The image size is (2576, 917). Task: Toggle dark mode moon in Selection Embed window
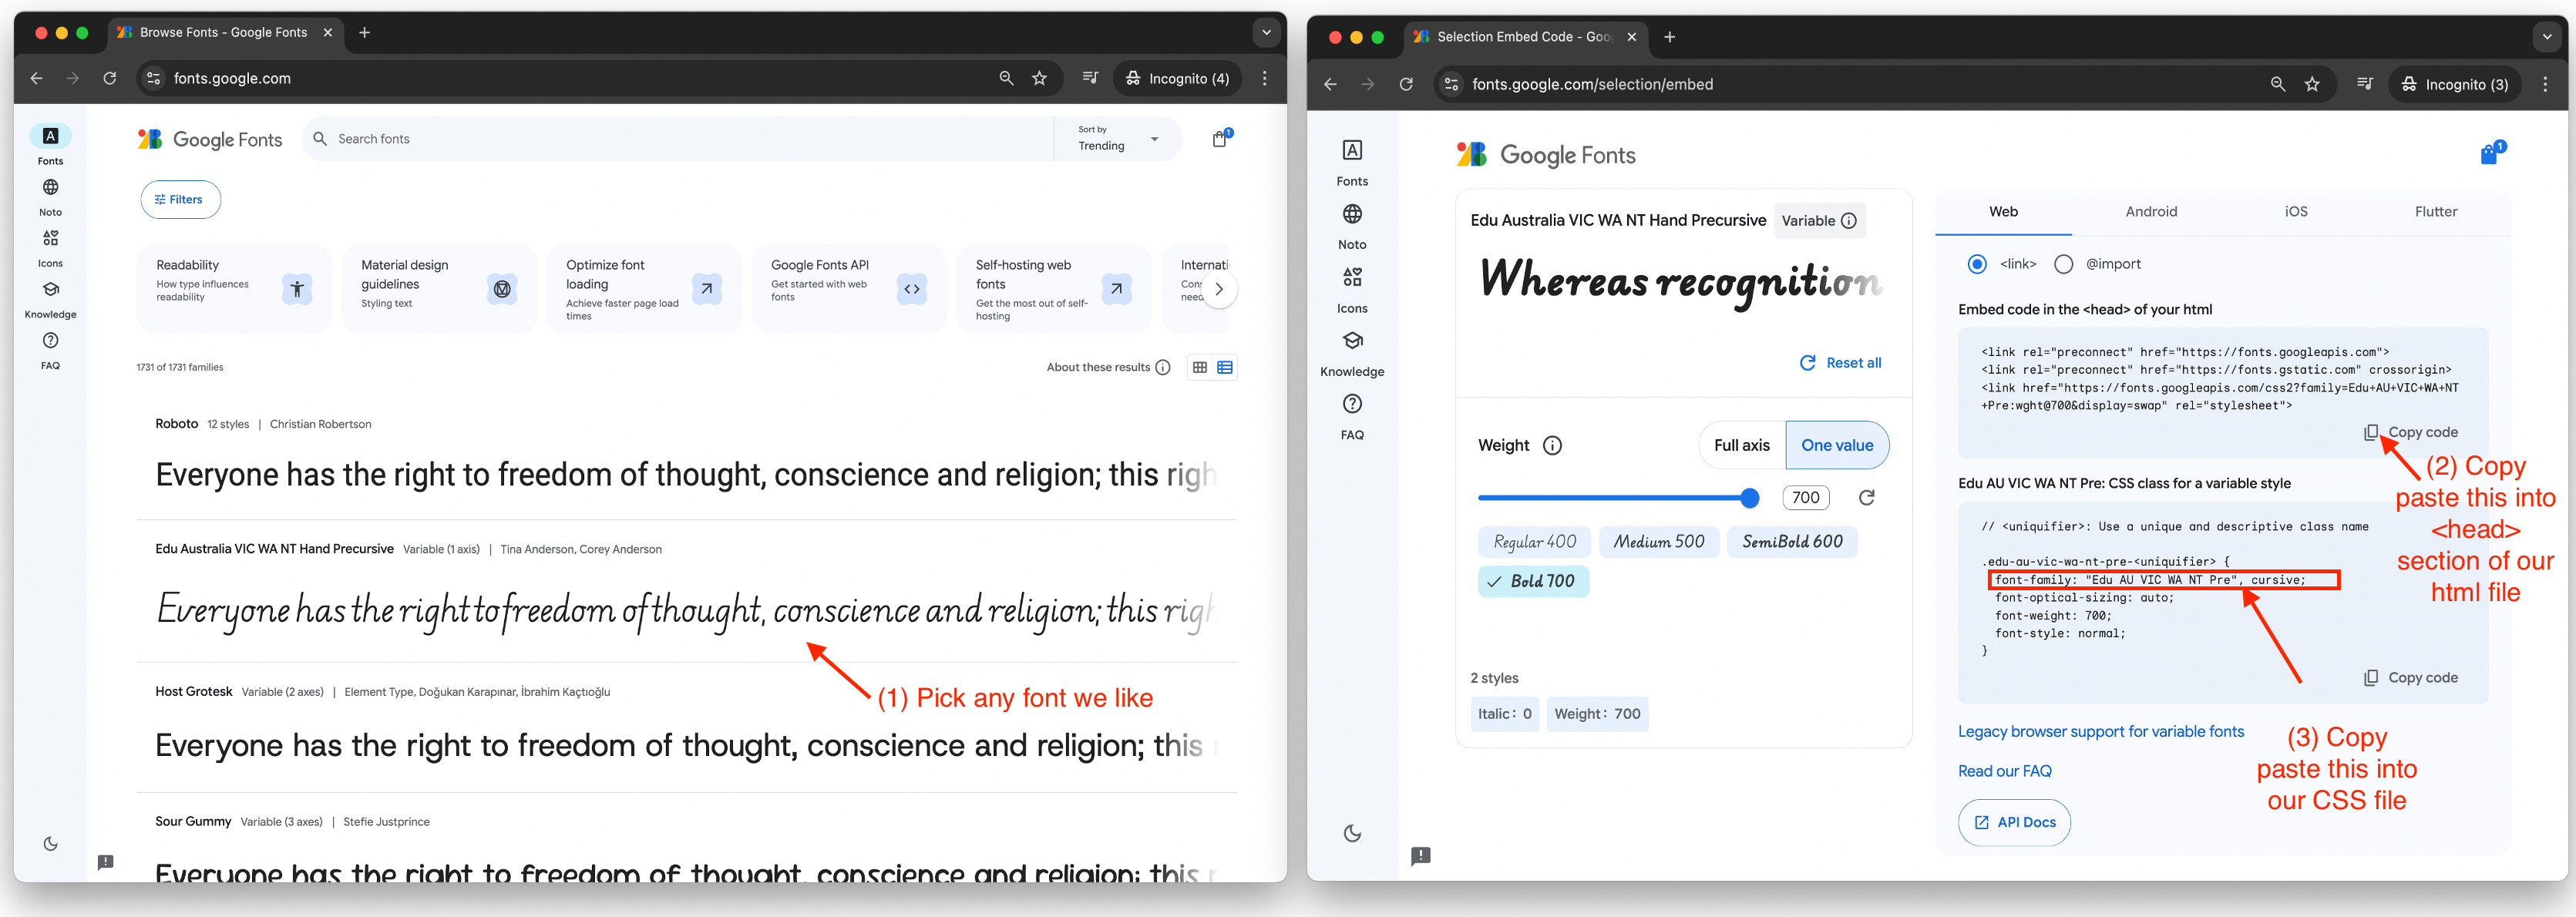[x=1352, y=833]
